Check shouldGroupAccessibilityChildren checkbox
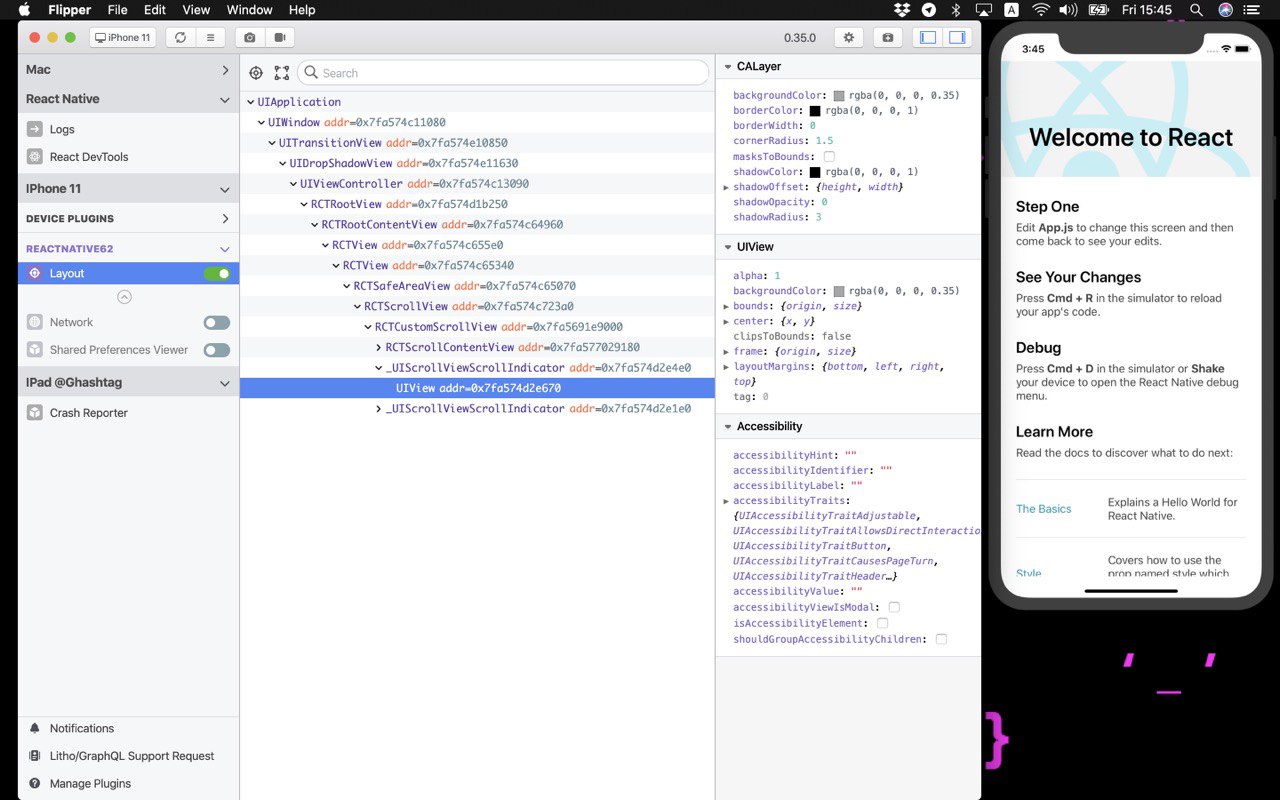Screen dimensions: 1280x800 [941, 639]
